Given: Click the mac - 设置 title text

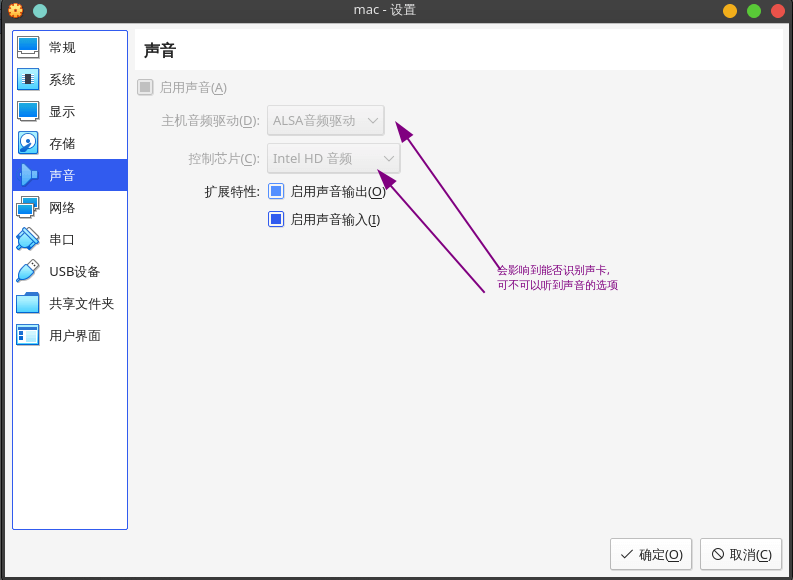Looking at the screenshot, I should 385,10.
